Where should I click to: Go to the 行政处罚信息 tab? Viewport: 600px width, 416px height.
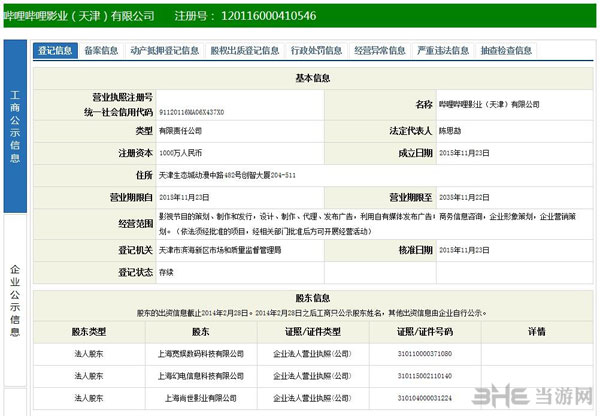(316, 50)
